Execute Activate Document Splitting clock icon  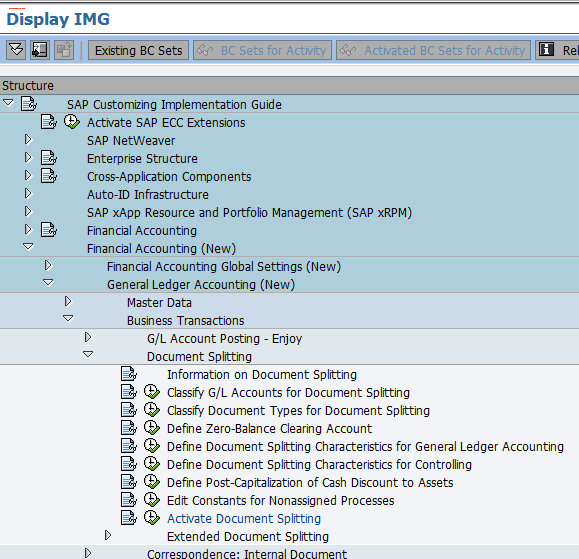[152, 518]
